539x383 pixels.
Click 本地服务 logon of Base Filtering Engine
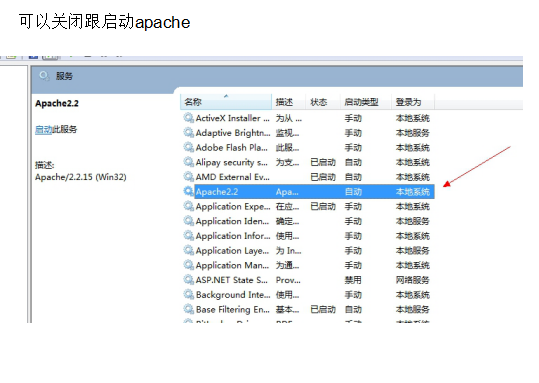(x=412, y=309)
